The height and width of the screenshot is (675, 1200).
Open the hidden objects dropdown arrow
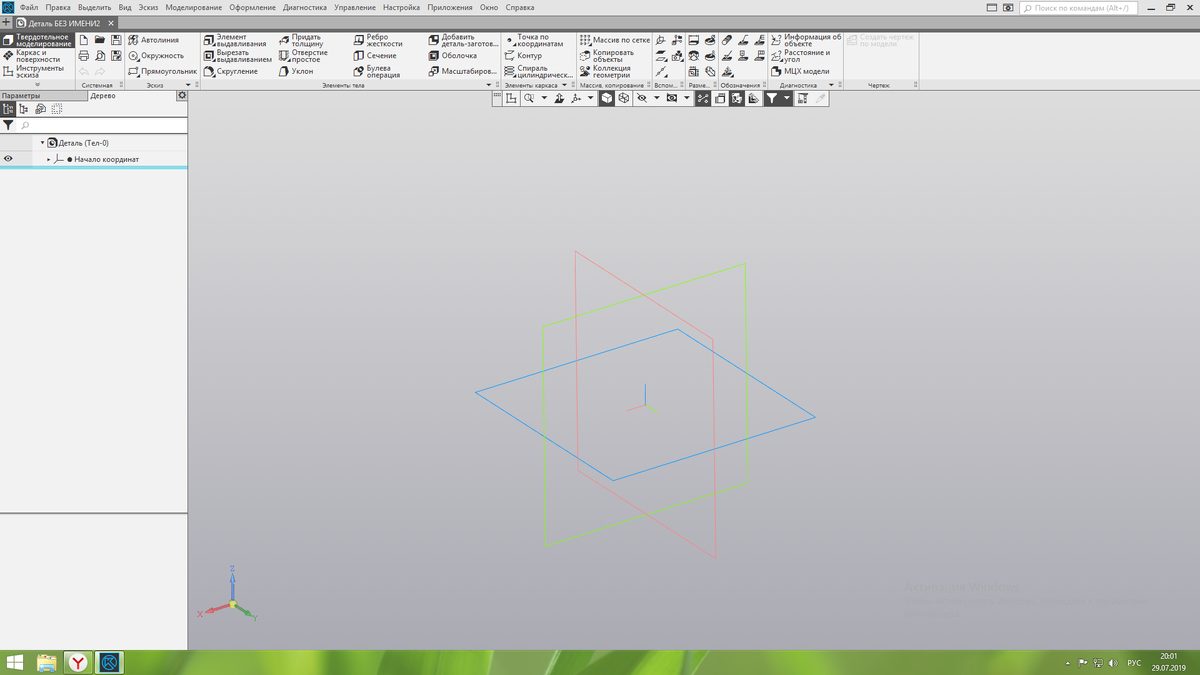tap(656, 99)
